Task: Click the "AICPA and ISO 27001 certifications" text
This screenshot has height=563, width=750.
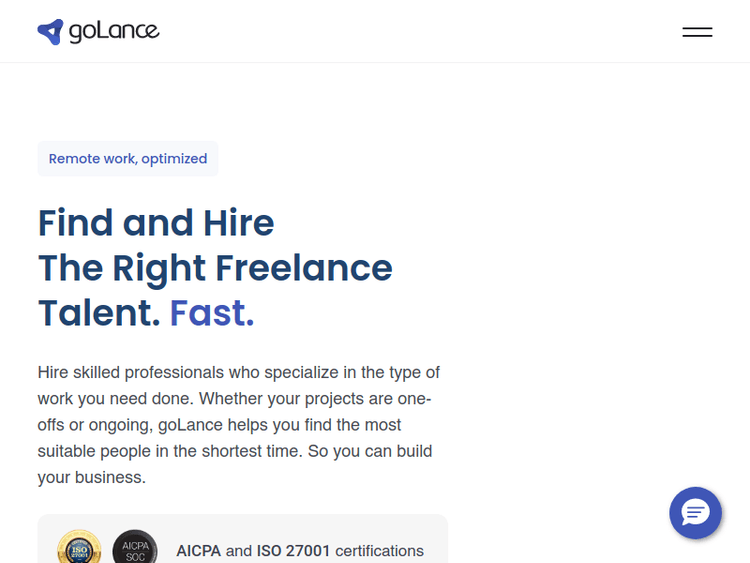Action: [300, 551]
